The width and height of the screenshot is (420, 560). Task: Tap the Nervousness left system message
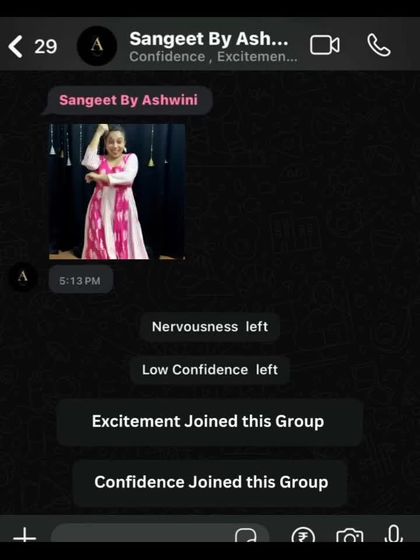point(210,327)
